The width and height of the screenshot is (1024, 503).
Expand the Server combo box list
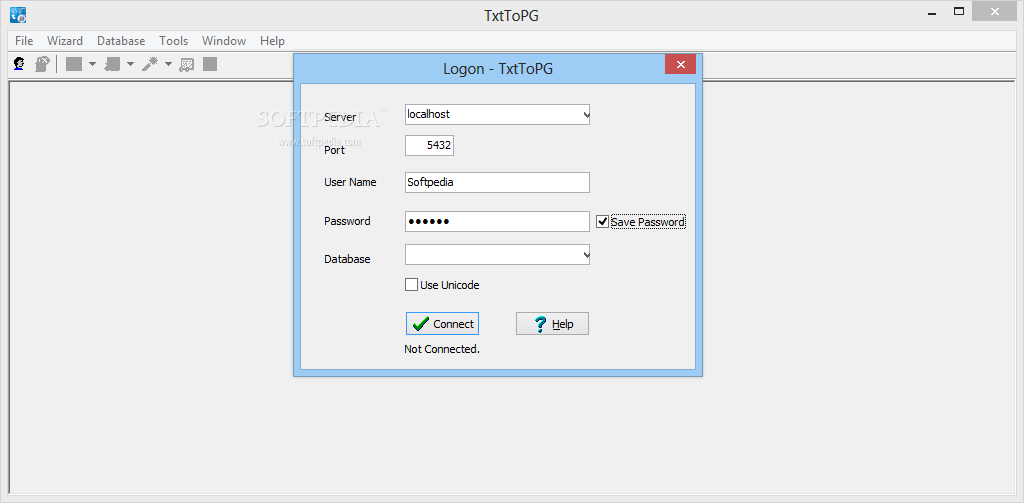point(586,114)
